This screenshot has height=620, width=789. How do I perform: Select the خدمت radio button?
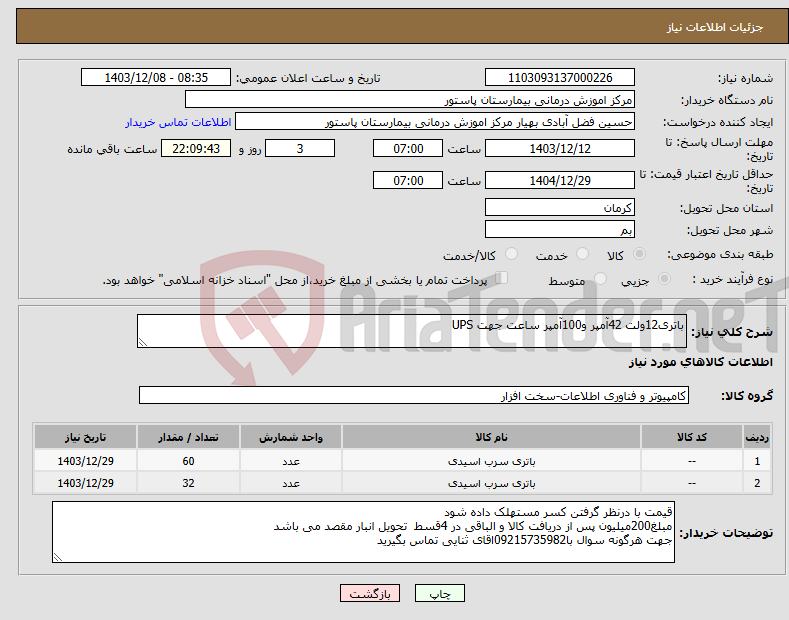582,254
